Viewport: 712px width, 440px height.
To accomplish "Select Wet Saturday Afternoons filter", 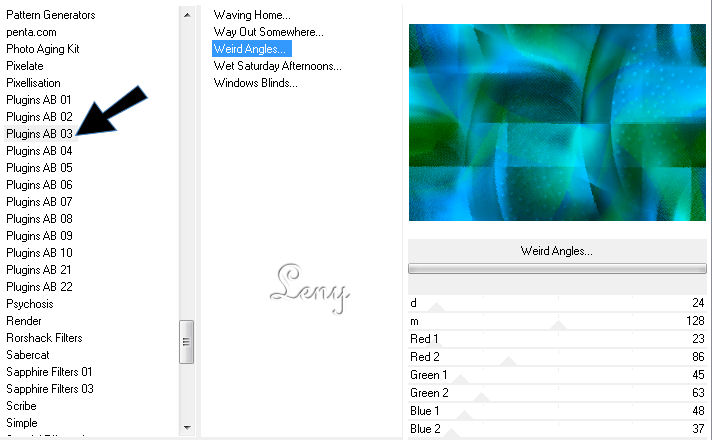I will click(277, 66).
